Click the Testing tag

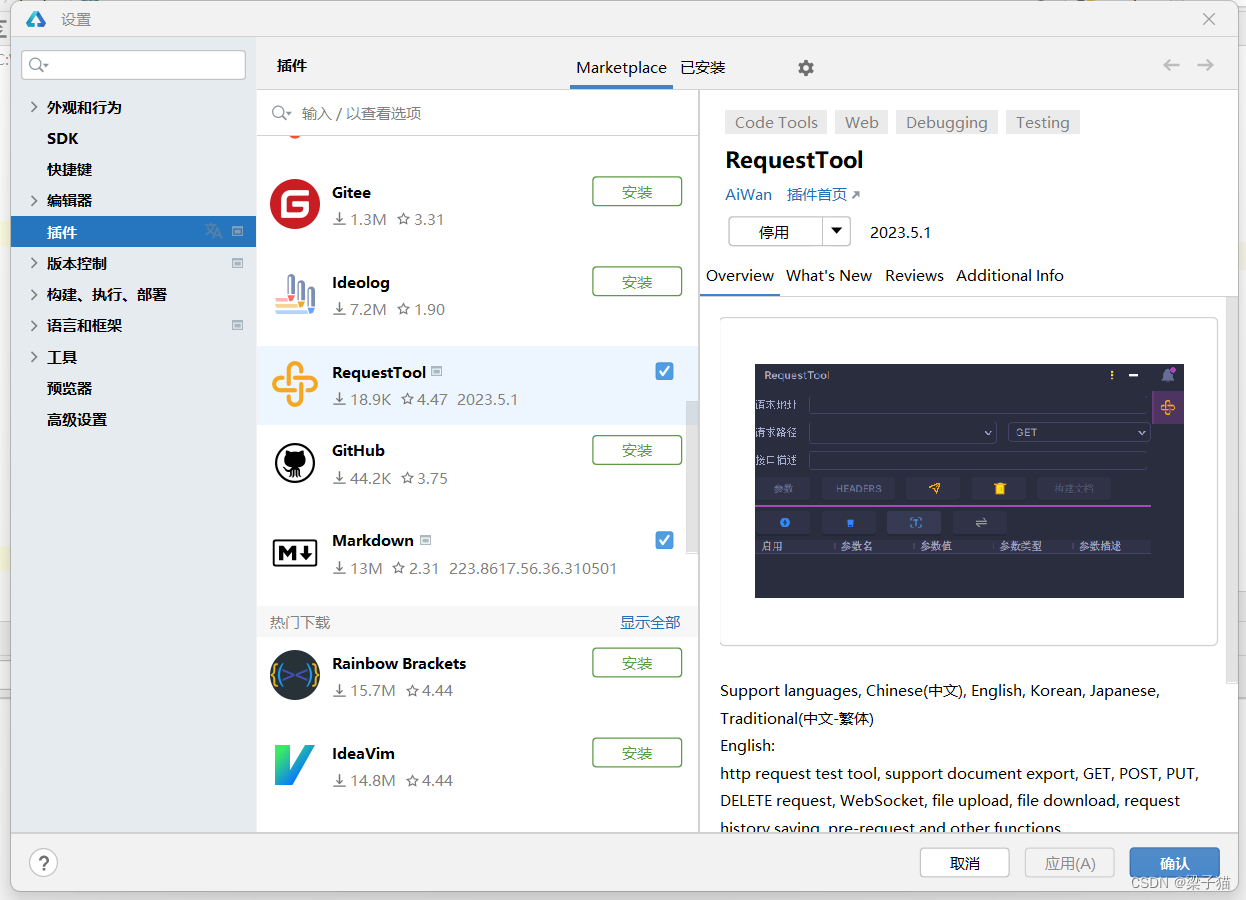(x=1043, y=122)
